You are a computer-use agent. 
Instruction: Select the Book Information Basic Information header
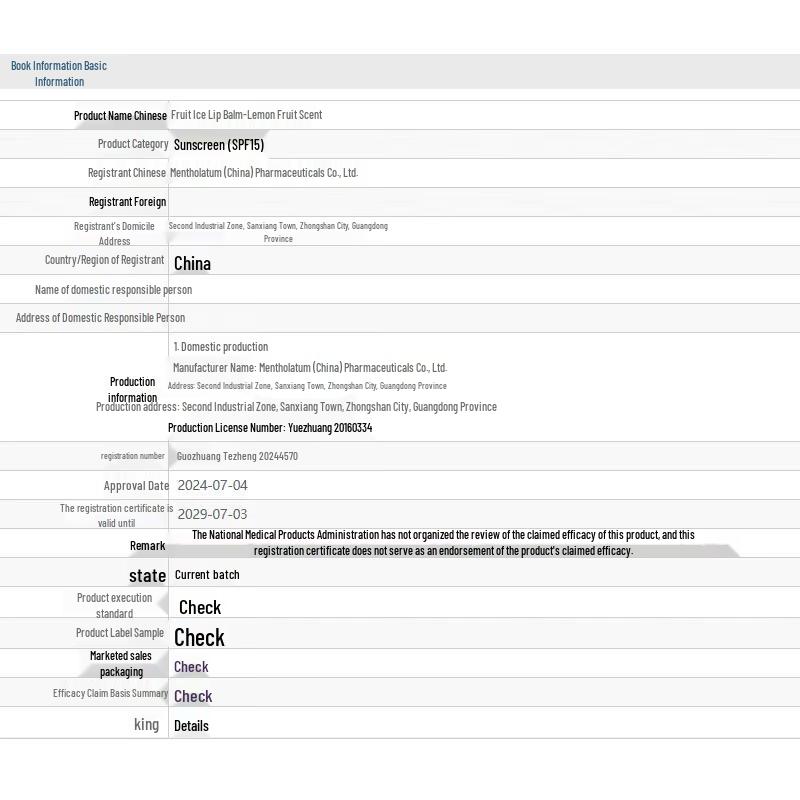[x=59, y=73]
